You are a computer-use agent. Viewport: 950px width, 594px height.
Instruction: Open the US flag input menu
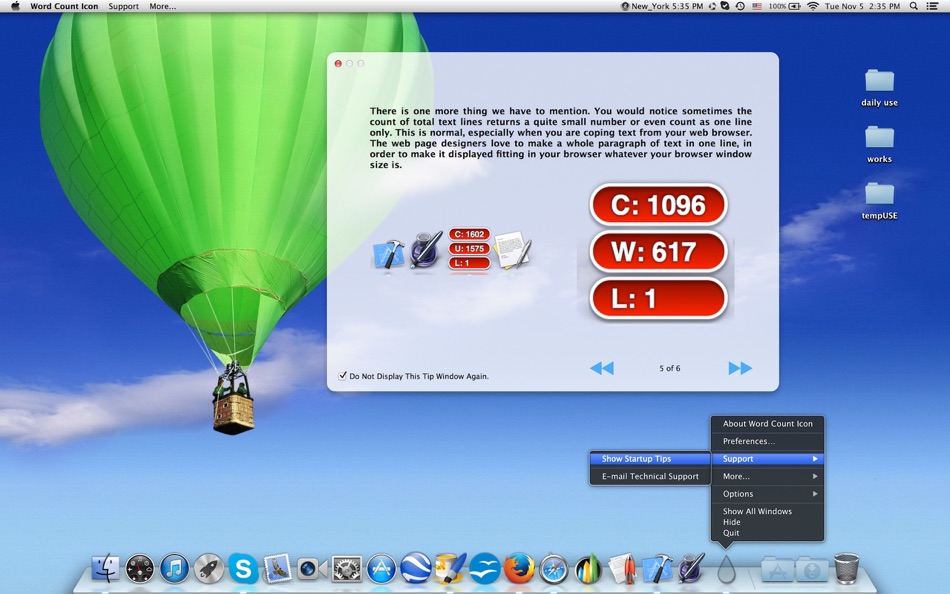point(757,6)
